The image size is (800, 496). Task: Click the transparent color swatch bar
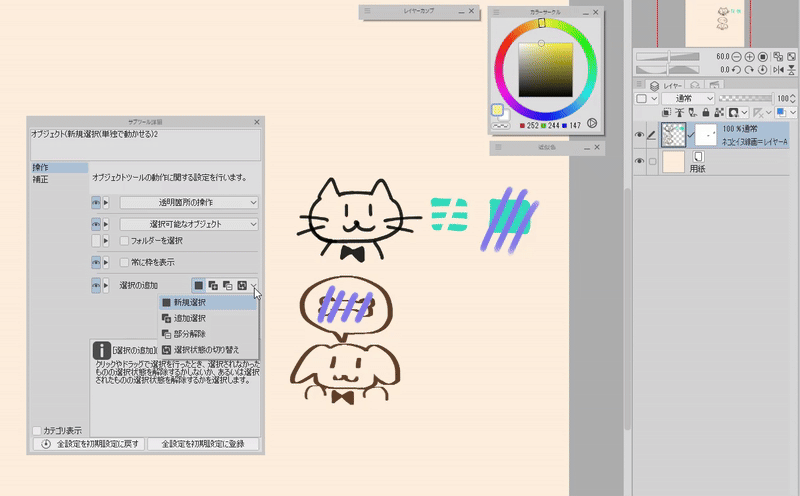500,126
